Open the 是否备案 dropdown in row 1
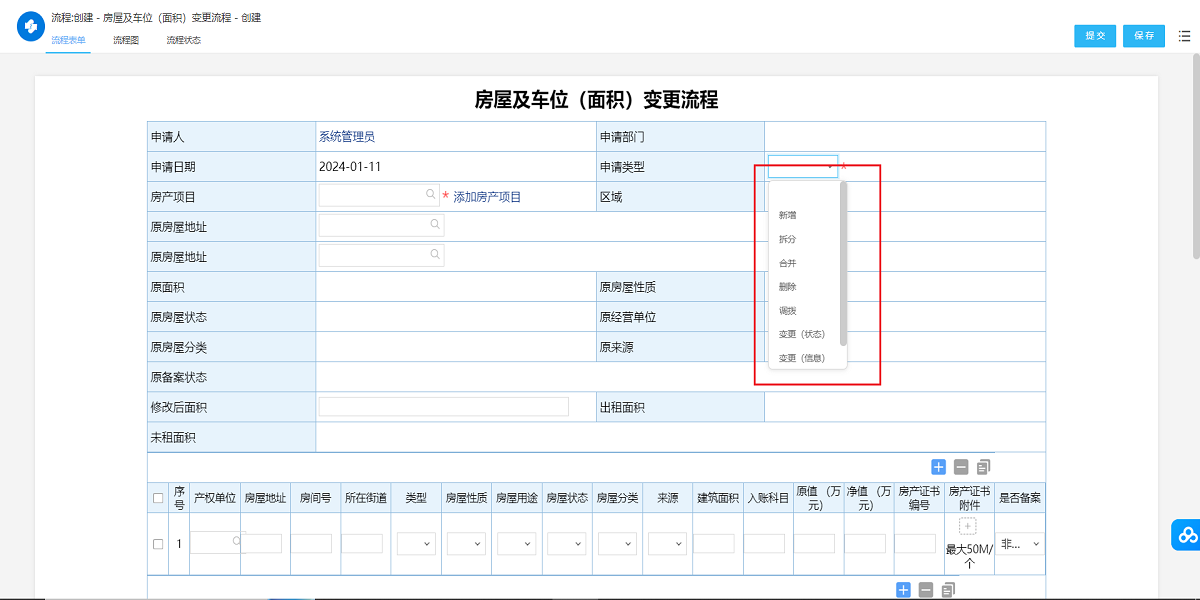Screen dimensions: 1200x600 point(1021,544)
